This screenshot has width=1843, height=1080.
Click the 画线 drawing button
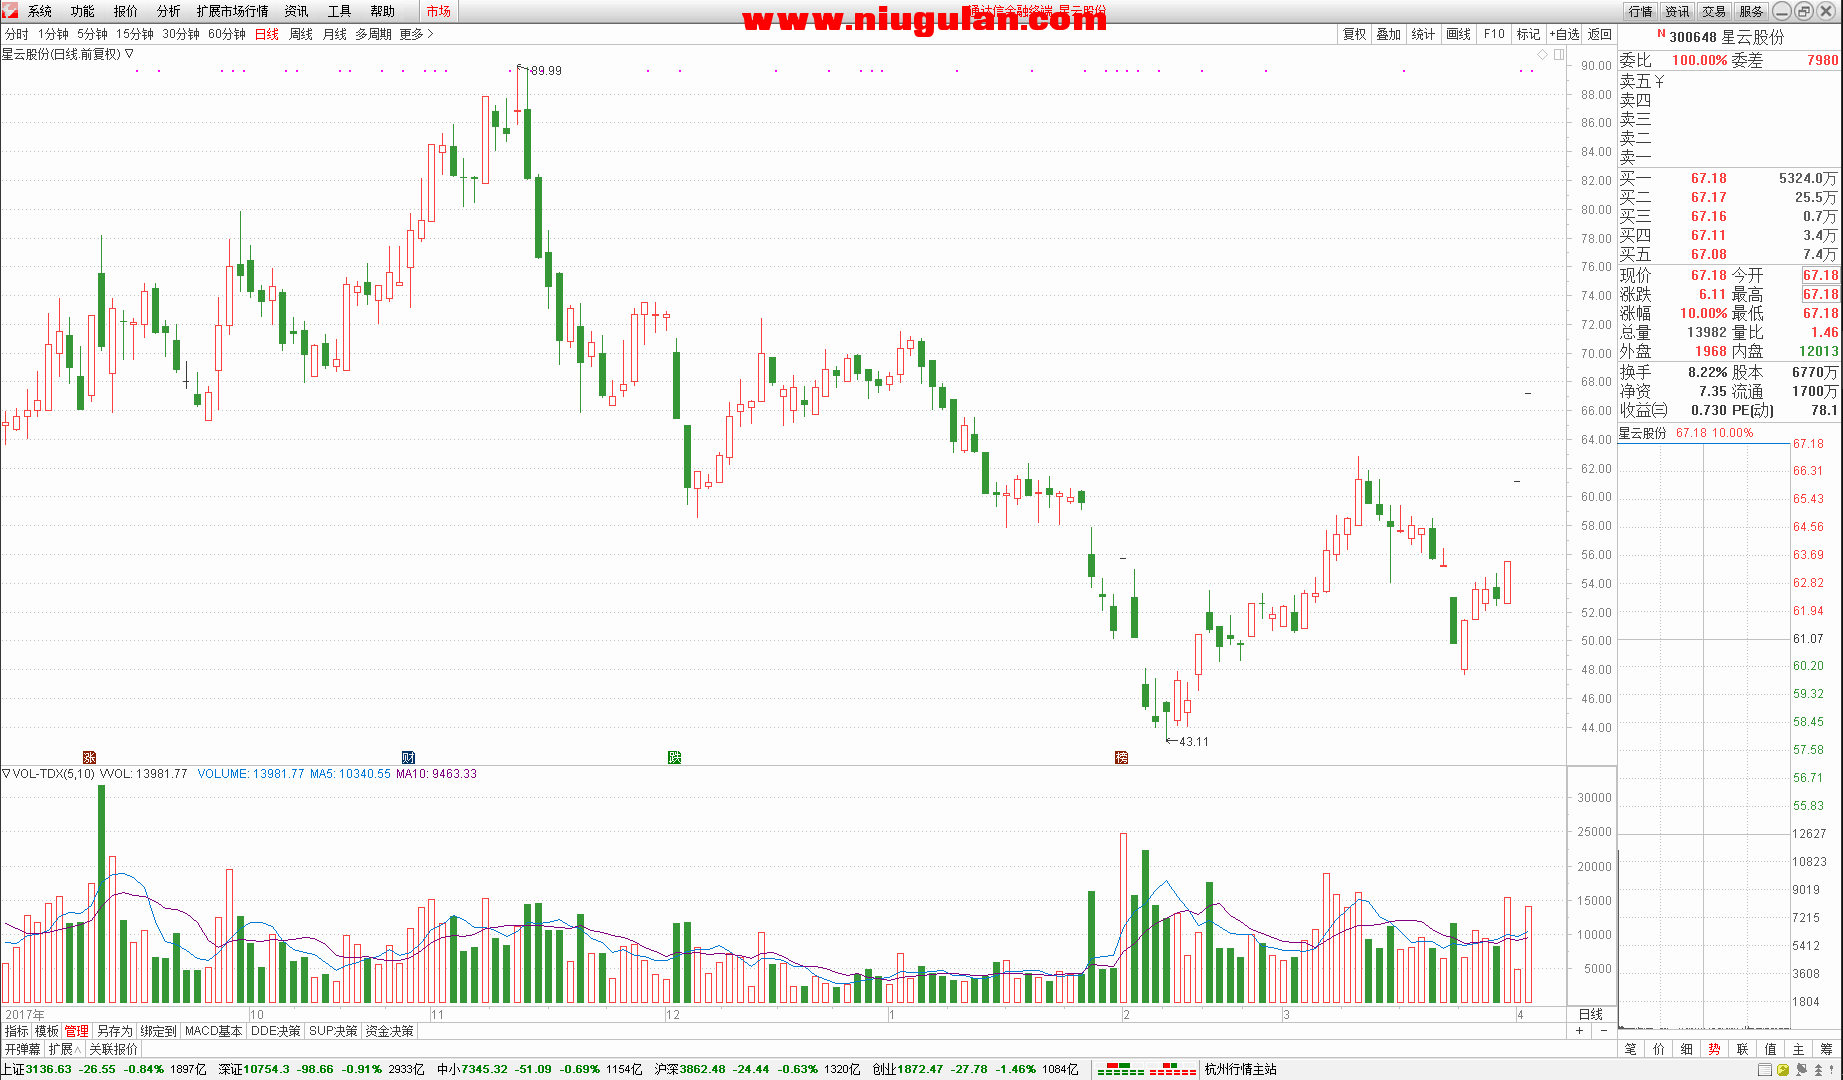pyautogui.click(x=1459, y=34)
